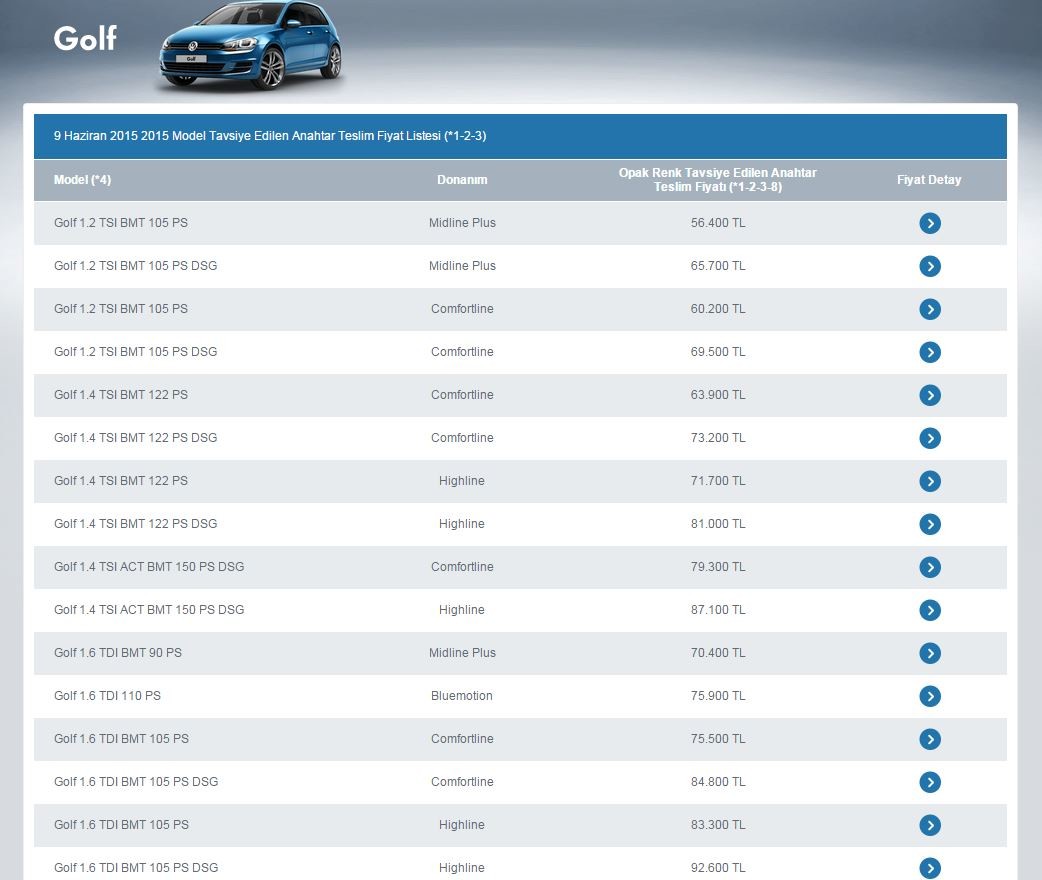
Task: Click the Model (*4) column header
Action: pos(82,180)
